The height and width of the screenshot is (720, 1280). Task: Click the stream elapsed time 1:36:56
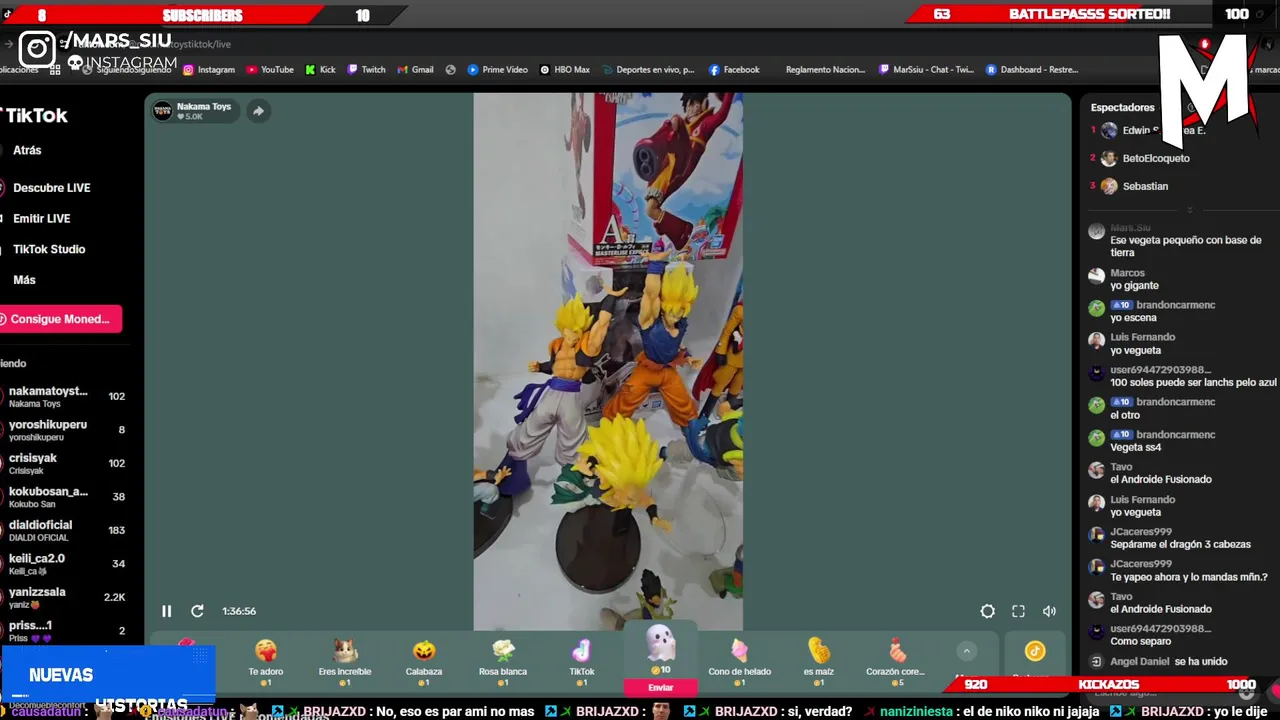coord(239,611)
